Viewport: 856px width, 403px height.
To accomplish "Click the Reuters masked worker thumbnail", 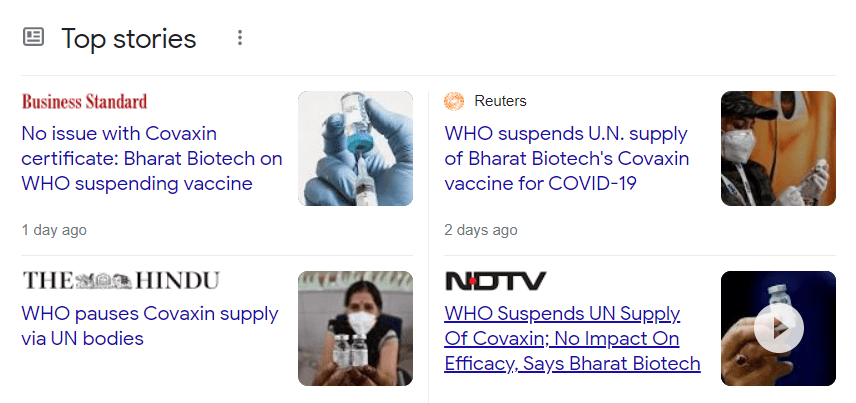I will click(778, 149).
